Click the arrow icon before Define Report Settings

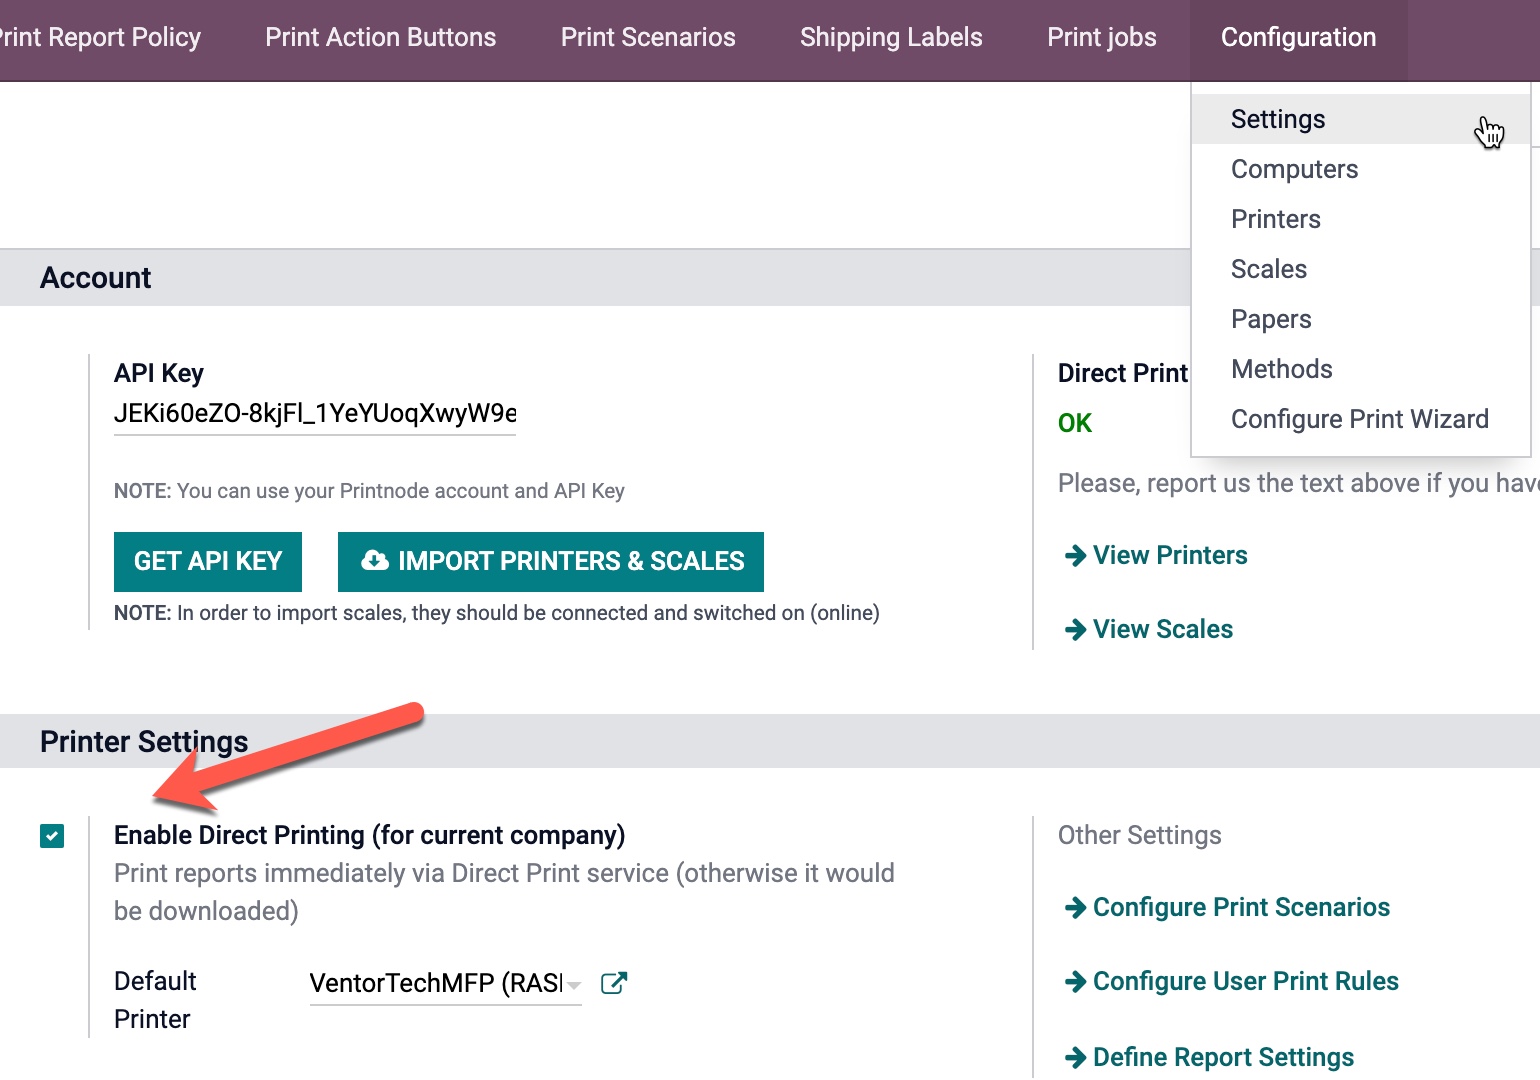[1075, 1056]
